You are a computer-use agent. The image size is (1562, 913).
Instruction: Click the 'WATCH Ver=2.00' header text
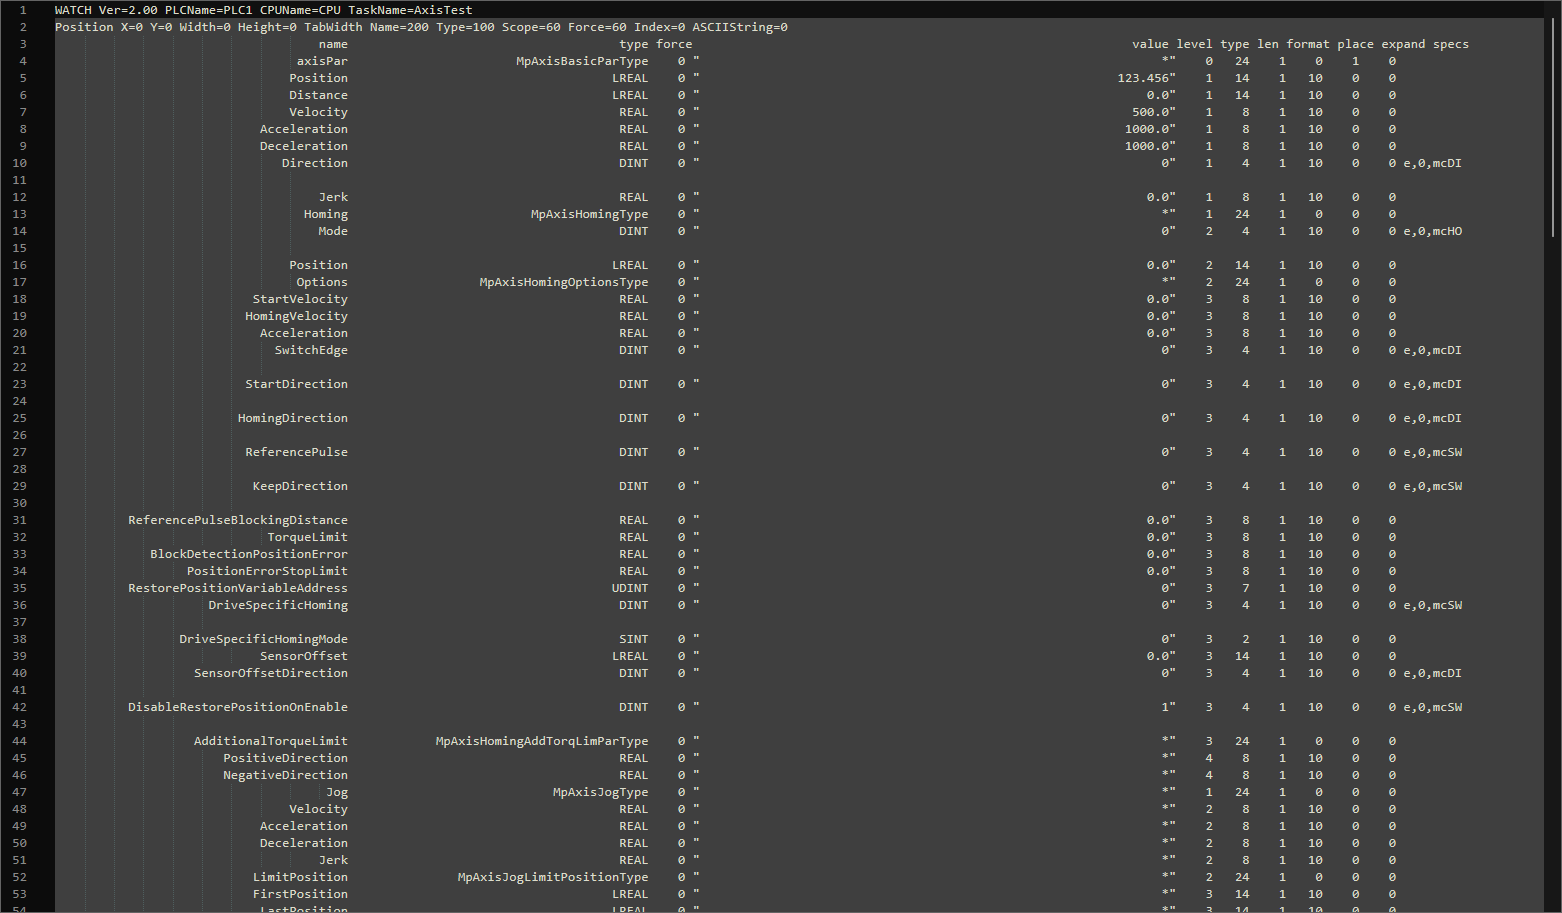pyautogui.click(x=106, y=10)
